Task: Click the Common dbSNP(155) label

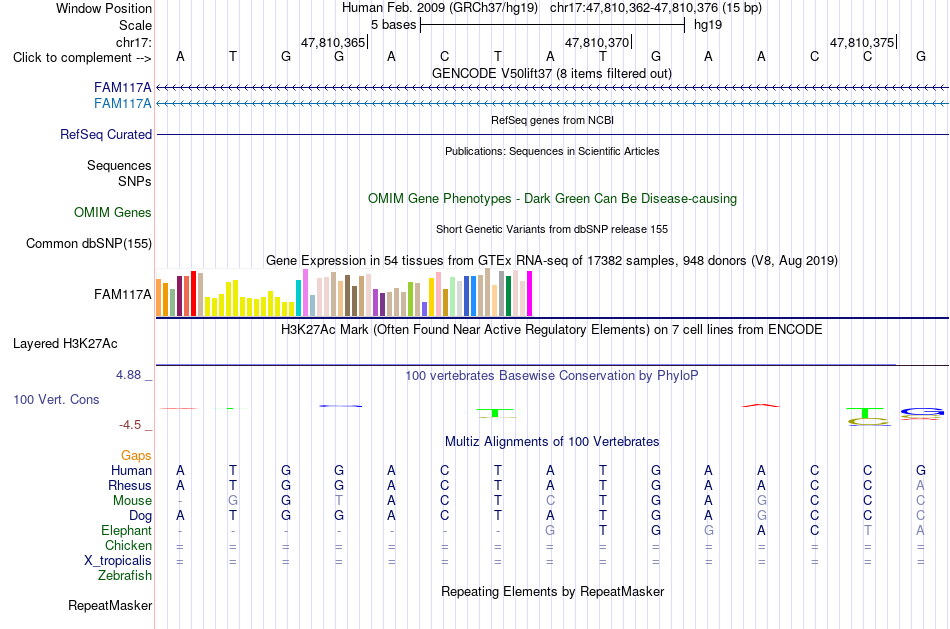Action: (89, 244)
